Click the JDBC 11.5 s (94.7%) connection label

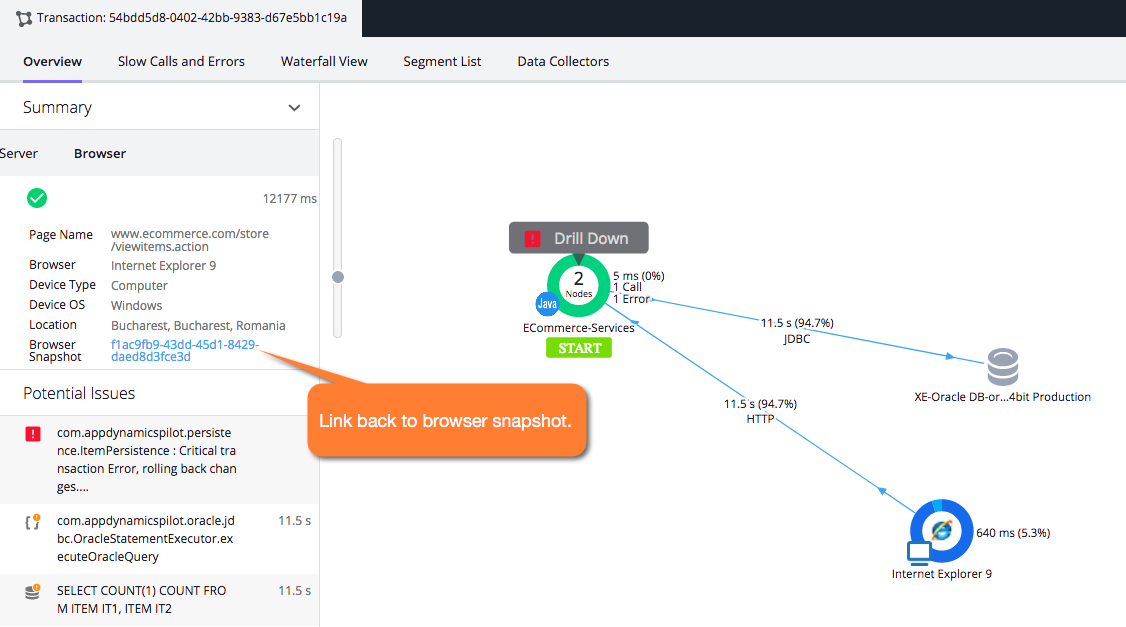(797, 331)
